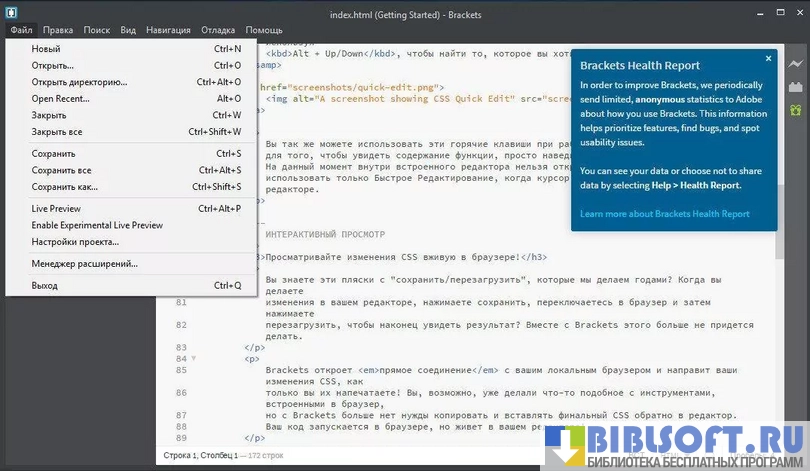Click the green update notification gift icon
The height and width of the screenshot is (471, 810).
click(796, 110)
